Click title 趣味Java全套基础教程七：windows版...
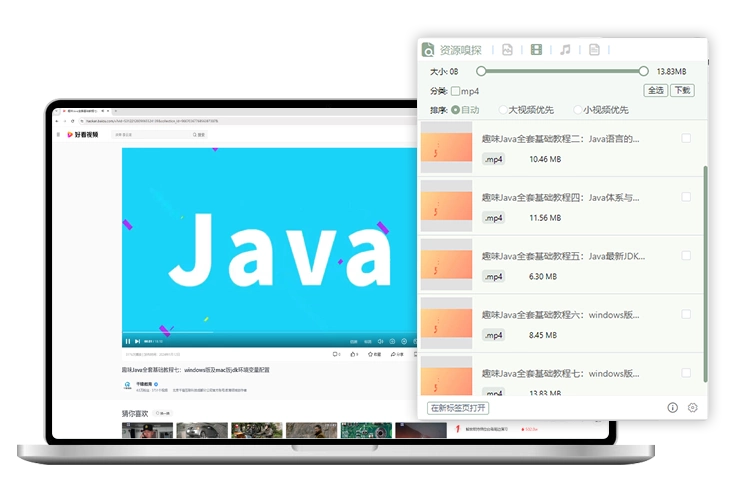Viewport: 750px width, 499px height. click(560, 373)
